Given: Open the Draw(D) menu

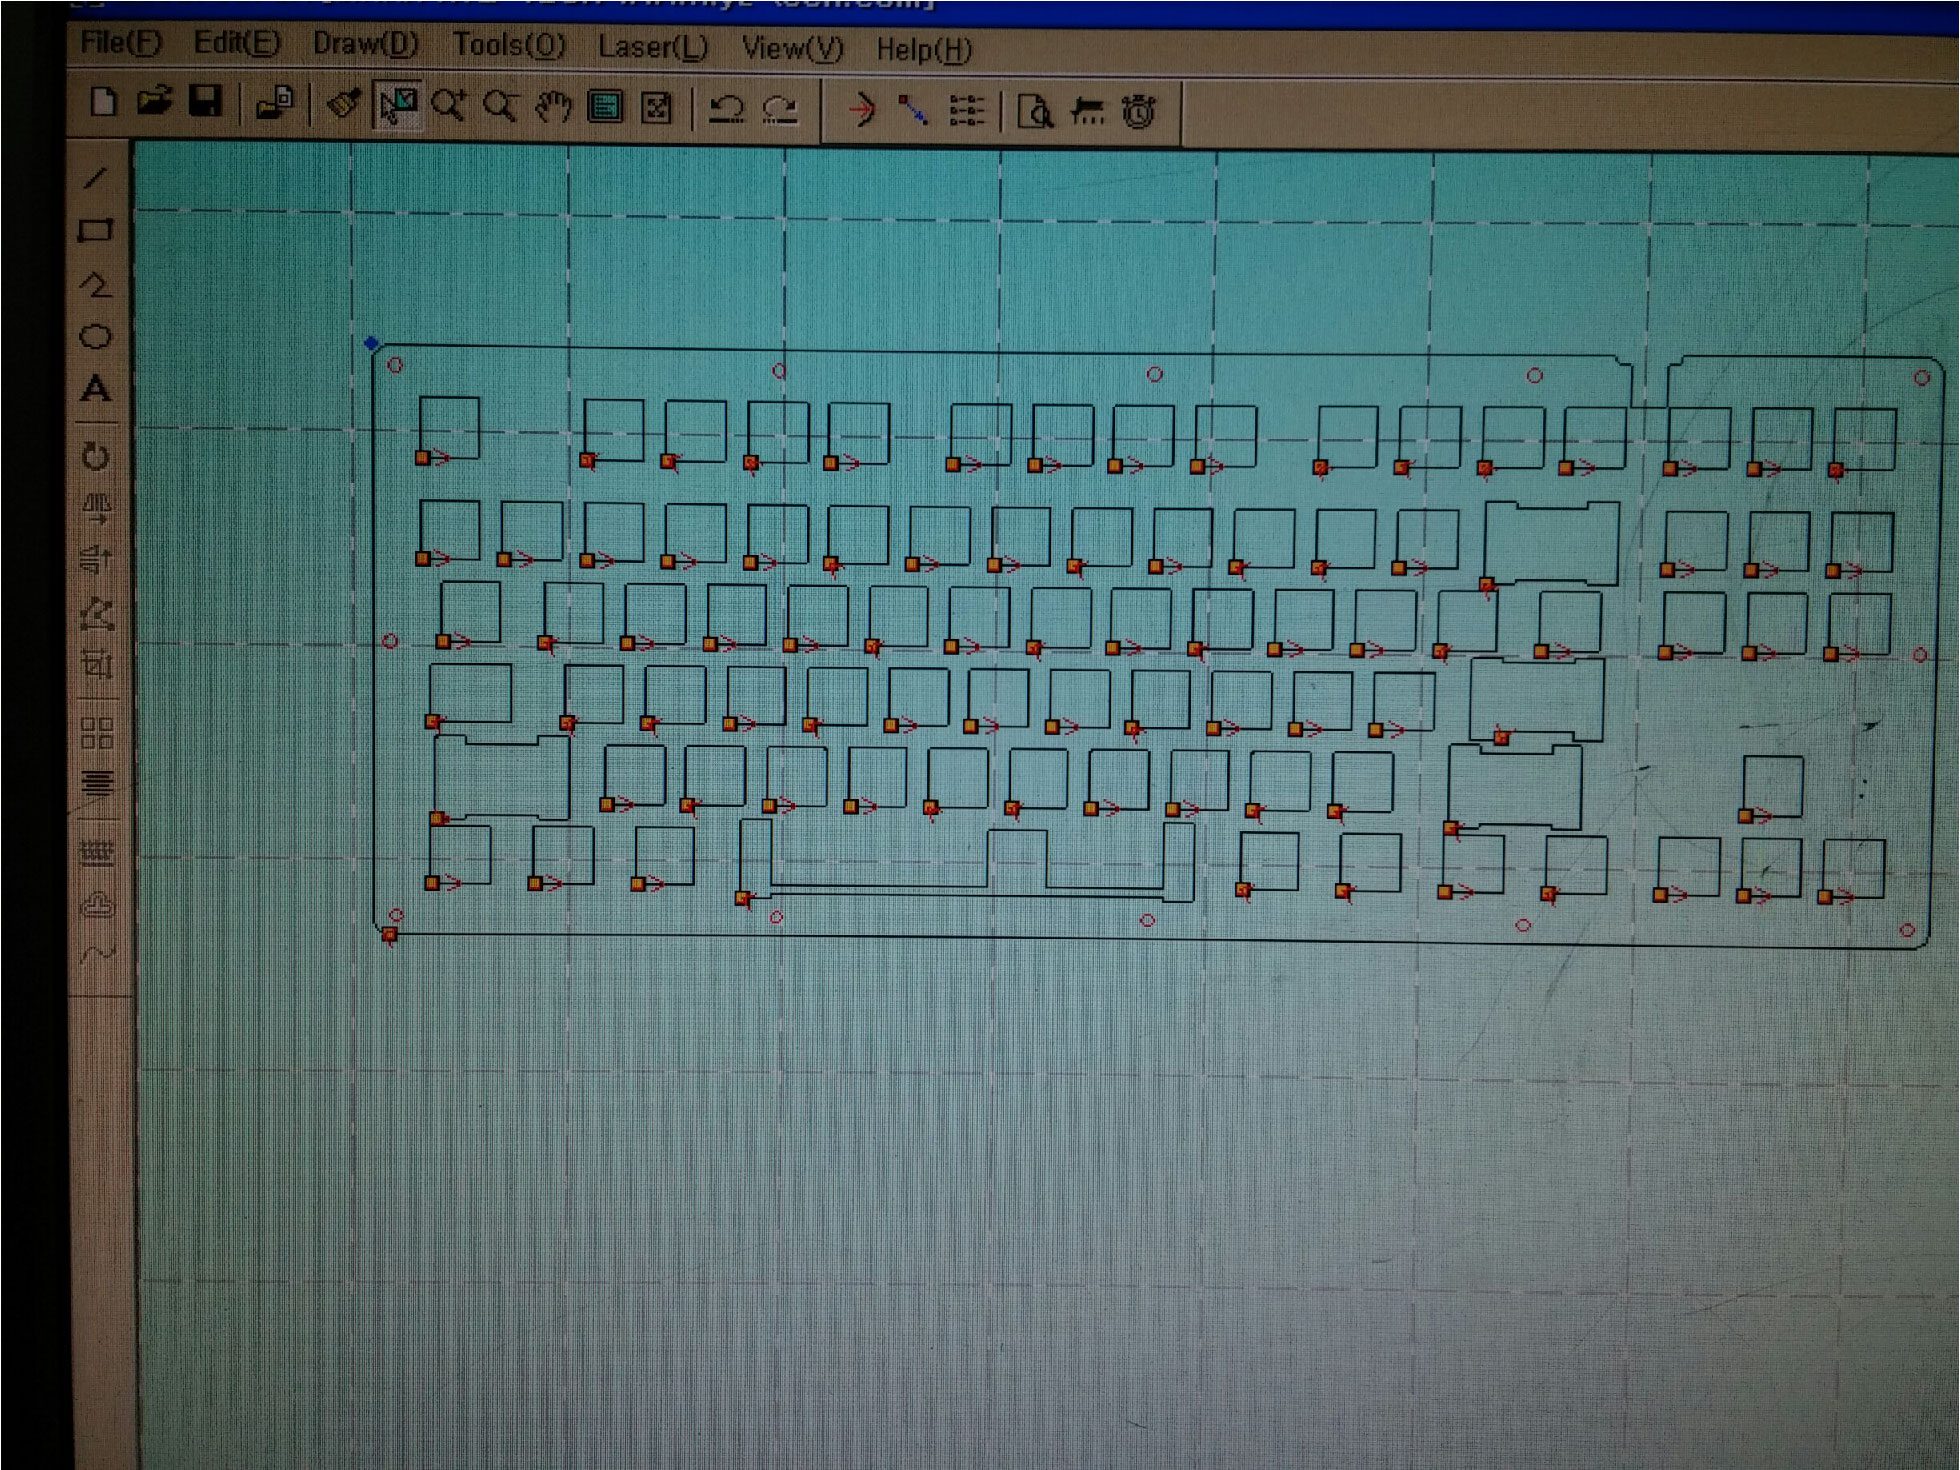Looking at the screenshot, I should point(365,44).
